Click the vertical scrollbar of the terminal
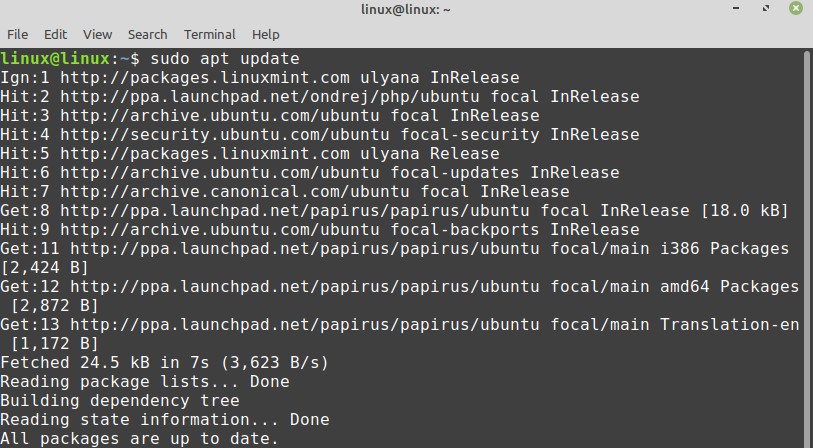Viewport: 813px width, 448px height. click(807, 250)
